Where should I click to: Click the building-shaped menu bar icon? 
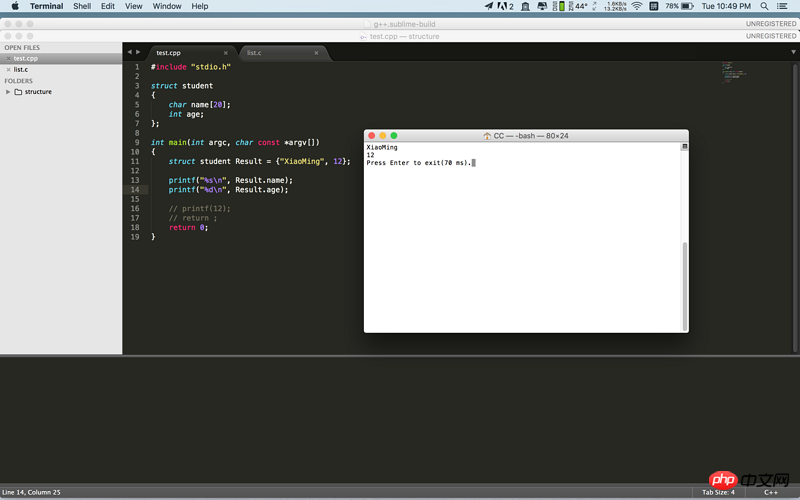525,6
